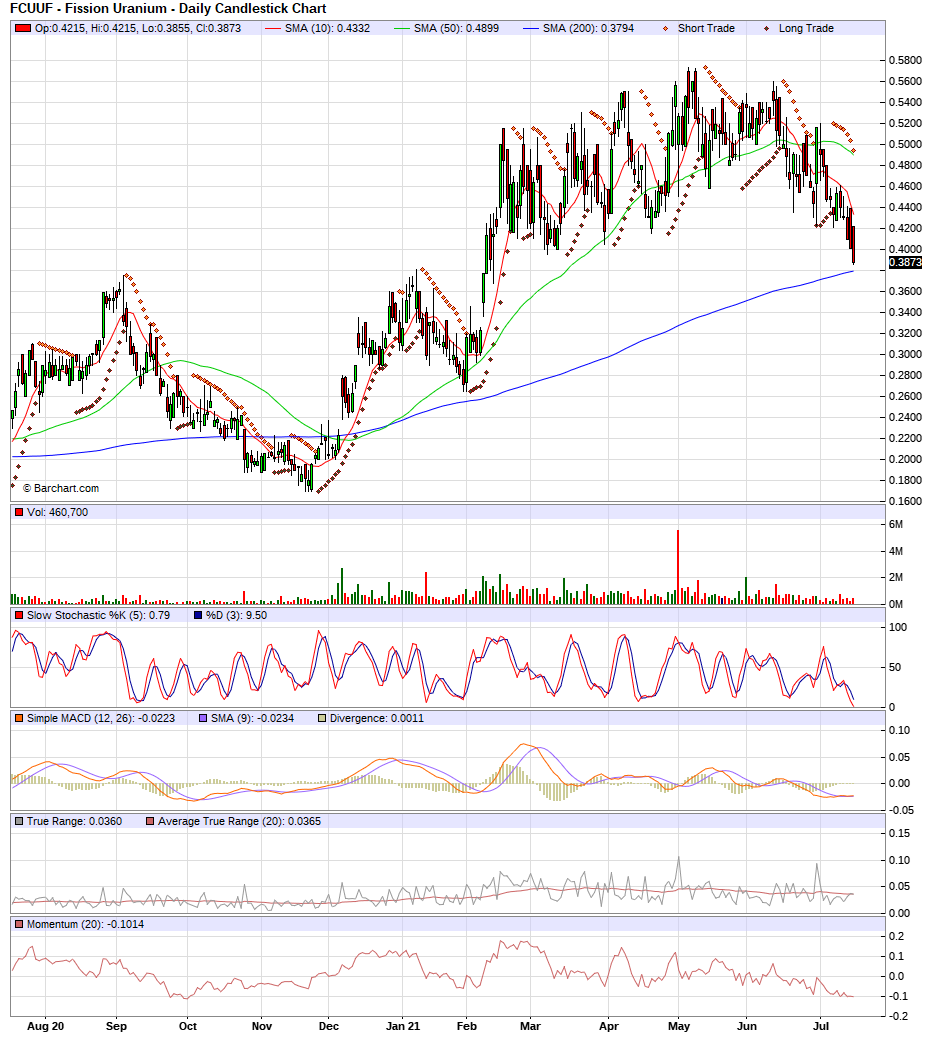This screenshot has width=930, height=1057.
Task: Click the Slow Stochastic %K (5): 0.79 label
Action: (98, 615)
